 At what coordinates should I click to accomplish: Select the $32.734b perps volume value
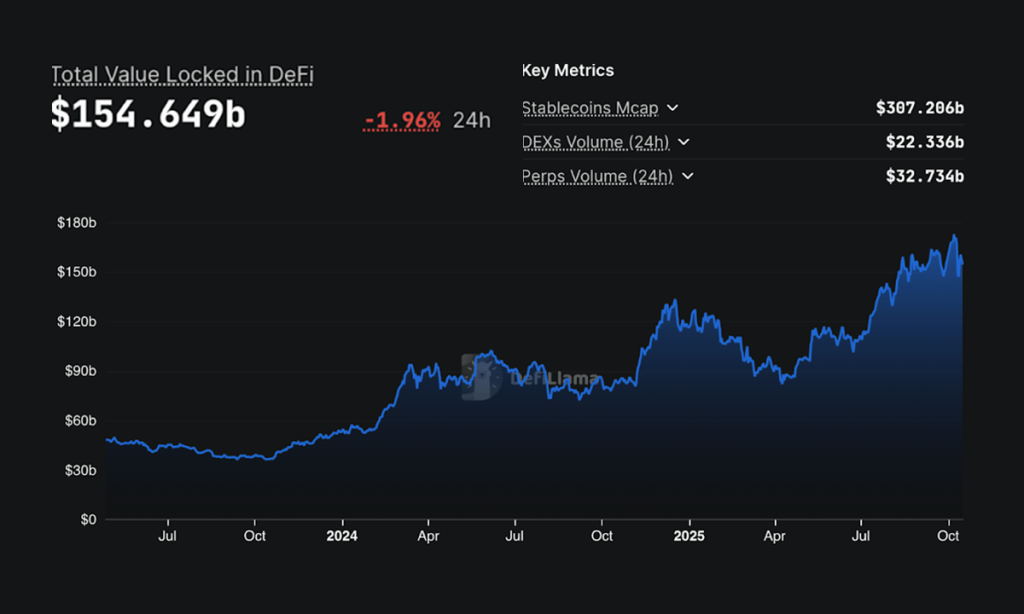(x=925, y=176)
